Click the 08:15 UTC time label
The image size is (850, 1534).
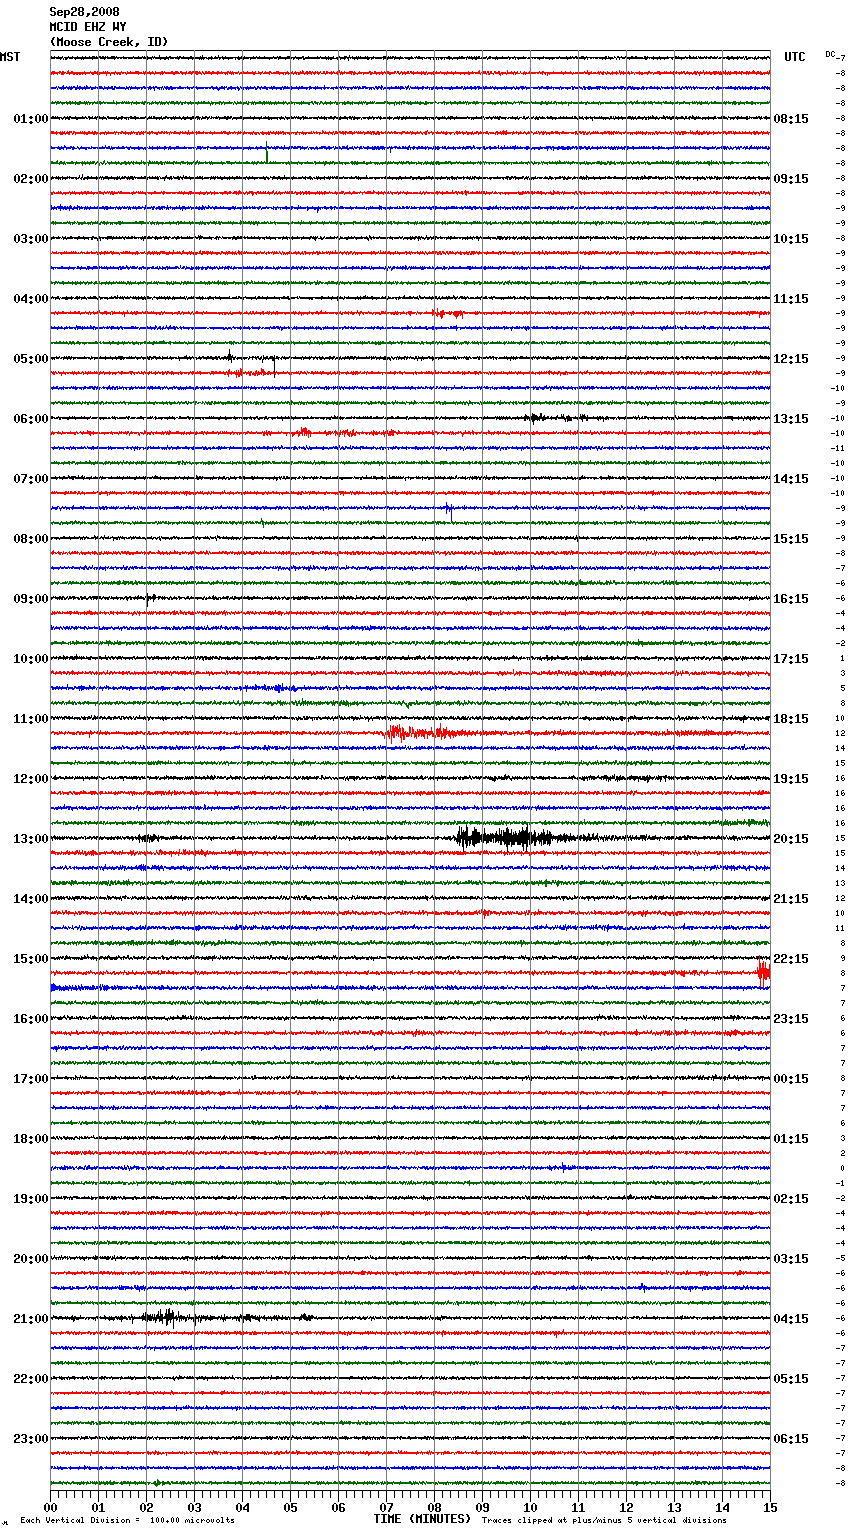(791, 119)
